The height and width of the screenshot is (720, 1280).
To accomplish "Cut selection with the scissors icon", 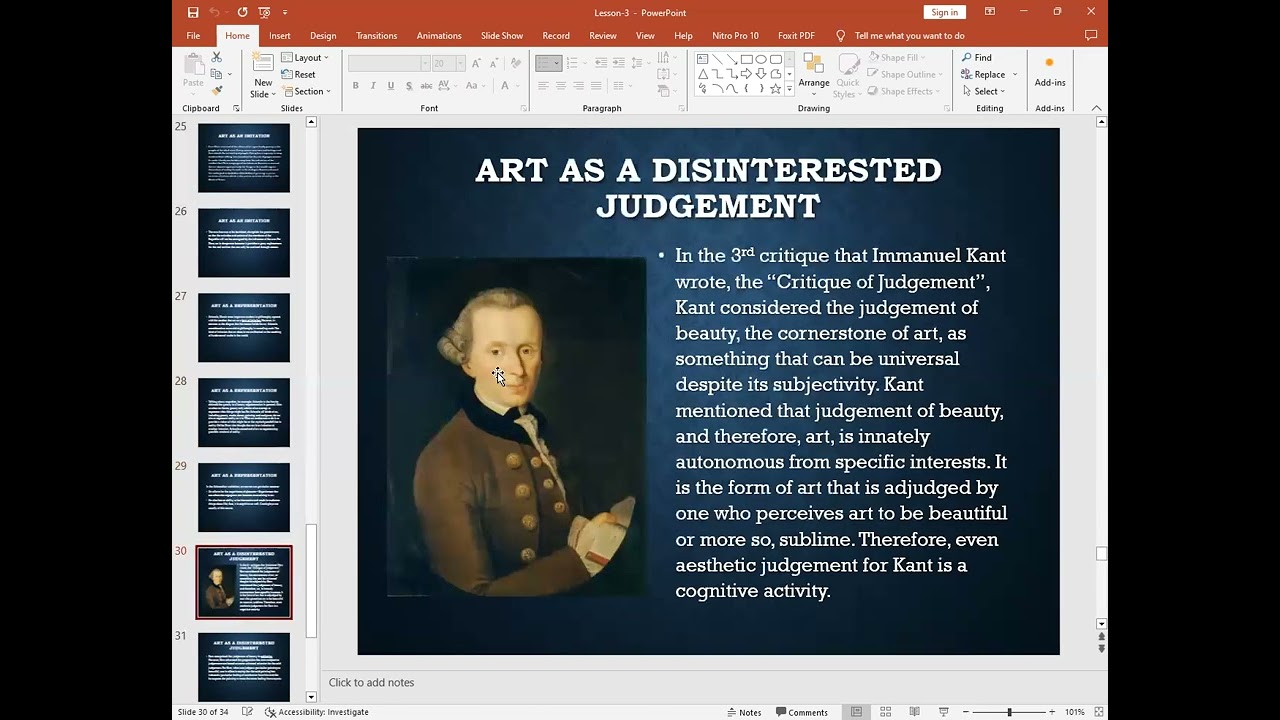I will tap(216, 57).
